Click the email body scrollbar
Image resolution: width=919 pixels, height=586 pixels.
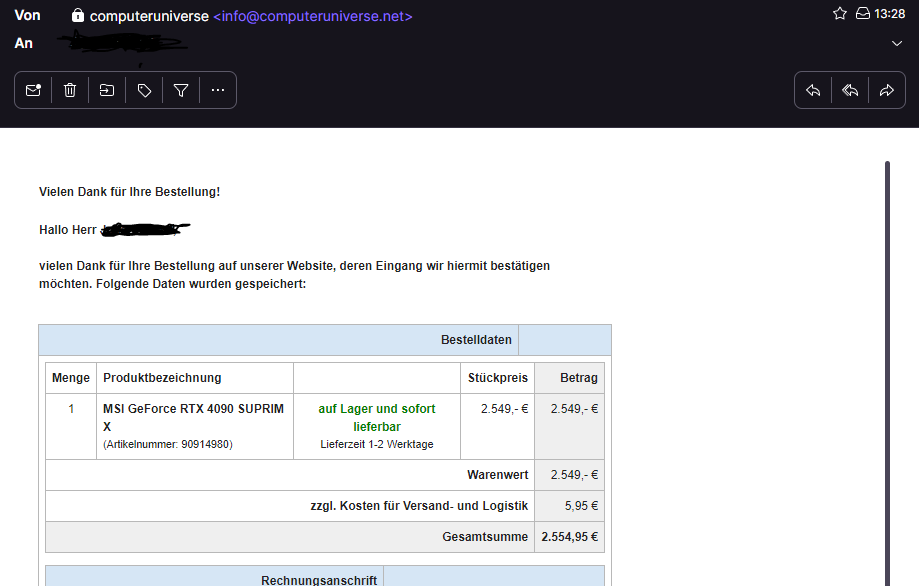click(886, 370)
